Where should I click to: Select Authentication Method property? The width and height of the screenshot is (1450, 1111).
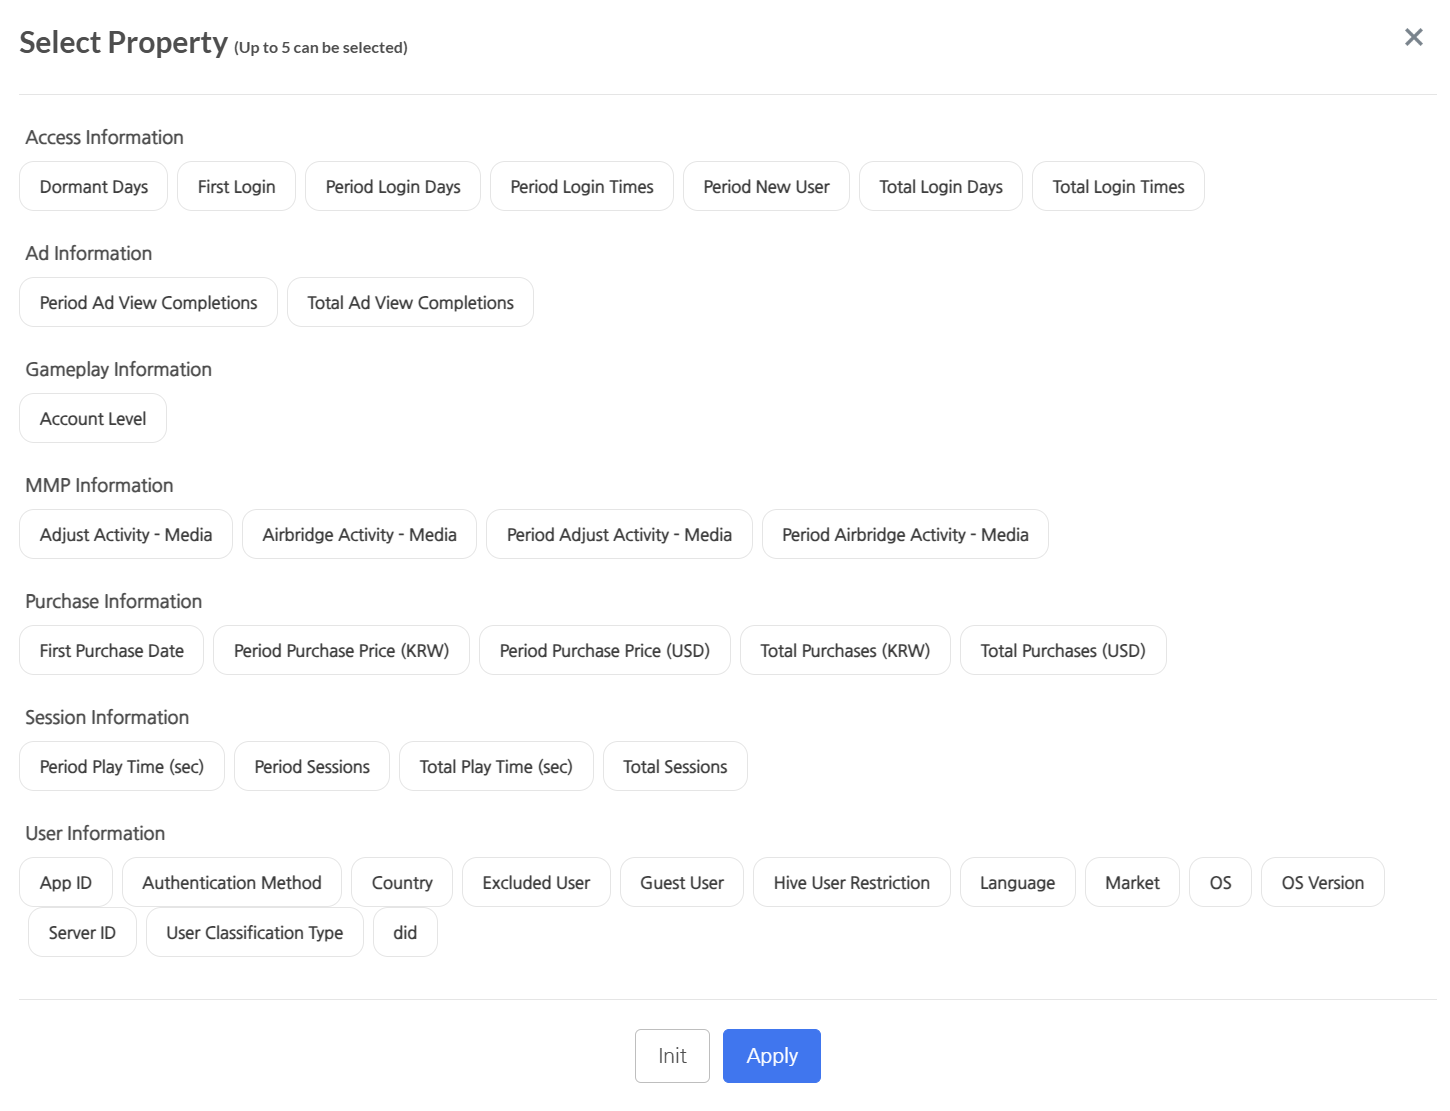tap(231, 883)
